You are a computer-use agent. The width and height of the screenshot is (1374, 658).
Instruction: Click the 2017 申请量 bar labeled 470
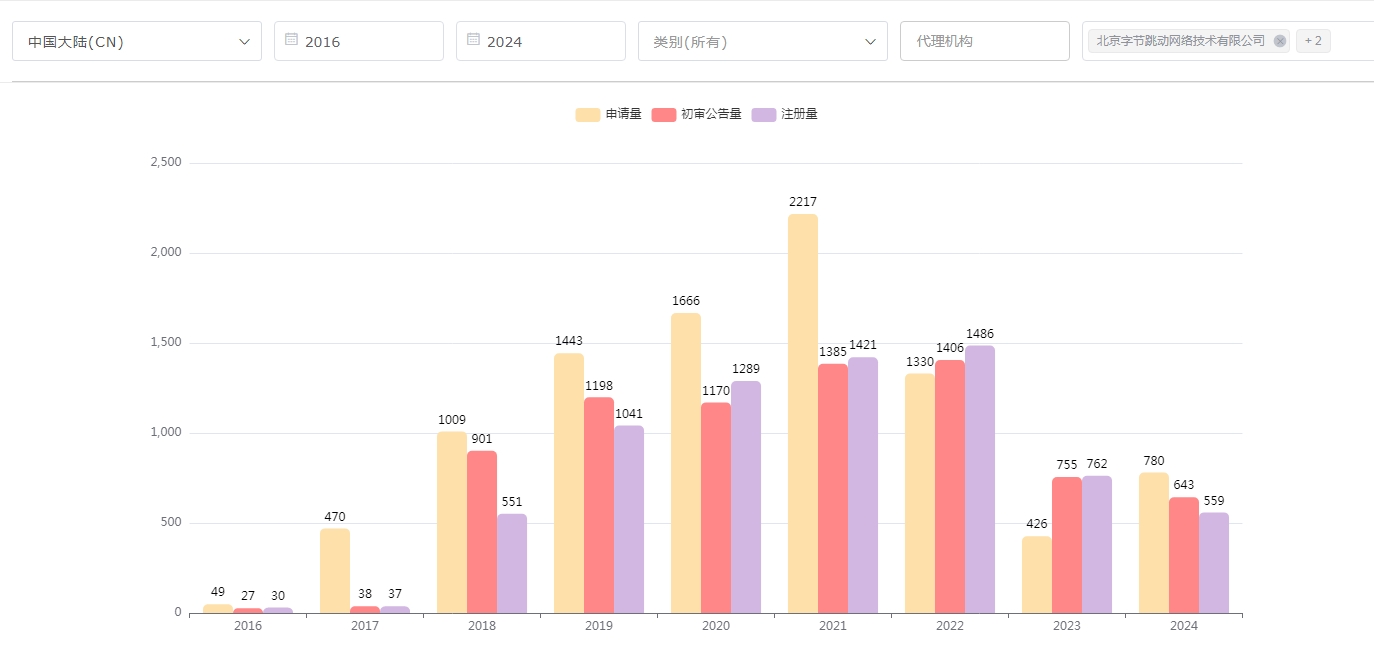tap(334, 570)
